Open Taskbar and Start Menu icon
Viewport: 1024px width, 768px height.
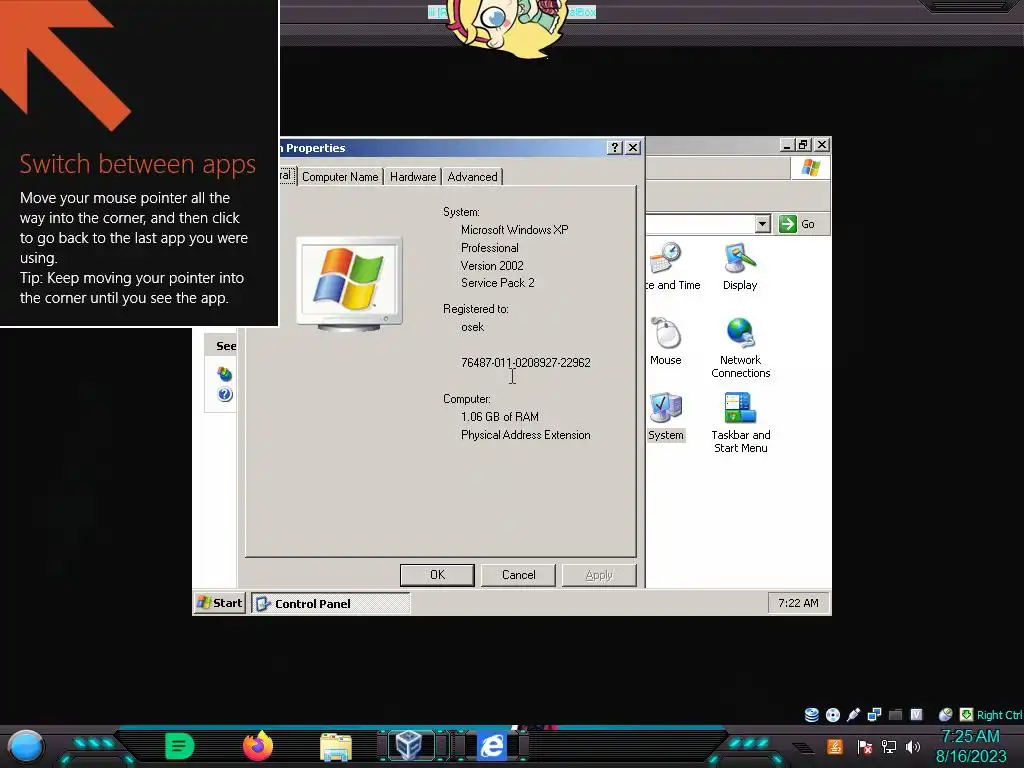tap(741, 423)
